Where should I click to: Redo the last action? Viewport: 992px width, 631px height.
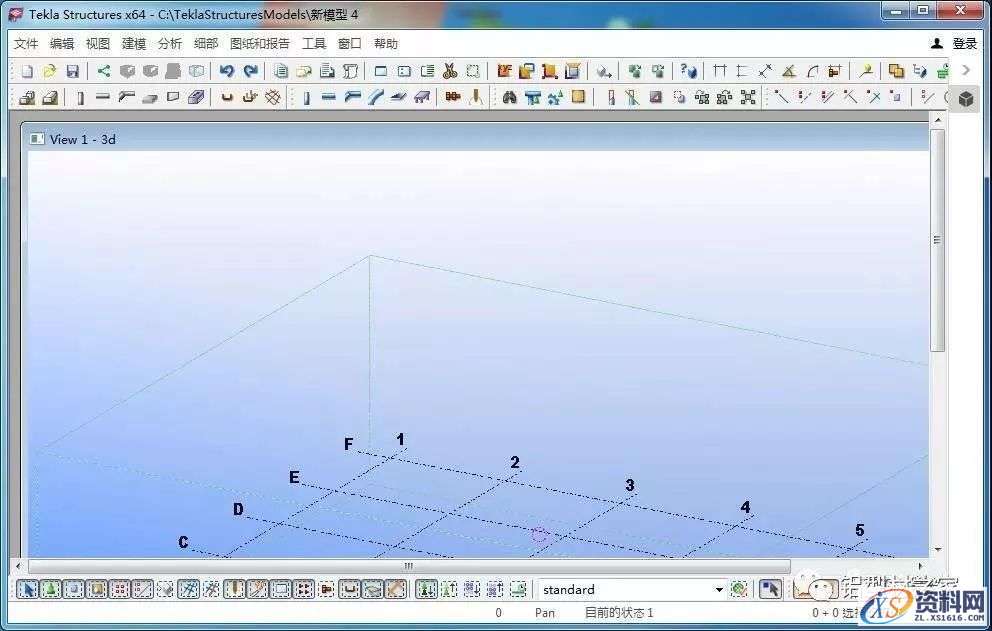tap(249, 70)
